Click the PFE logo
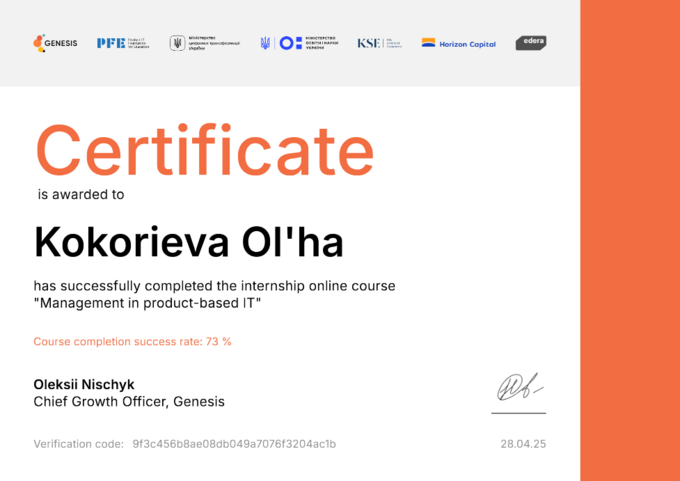This screenshot has width=680, height=481. [122, 43]
